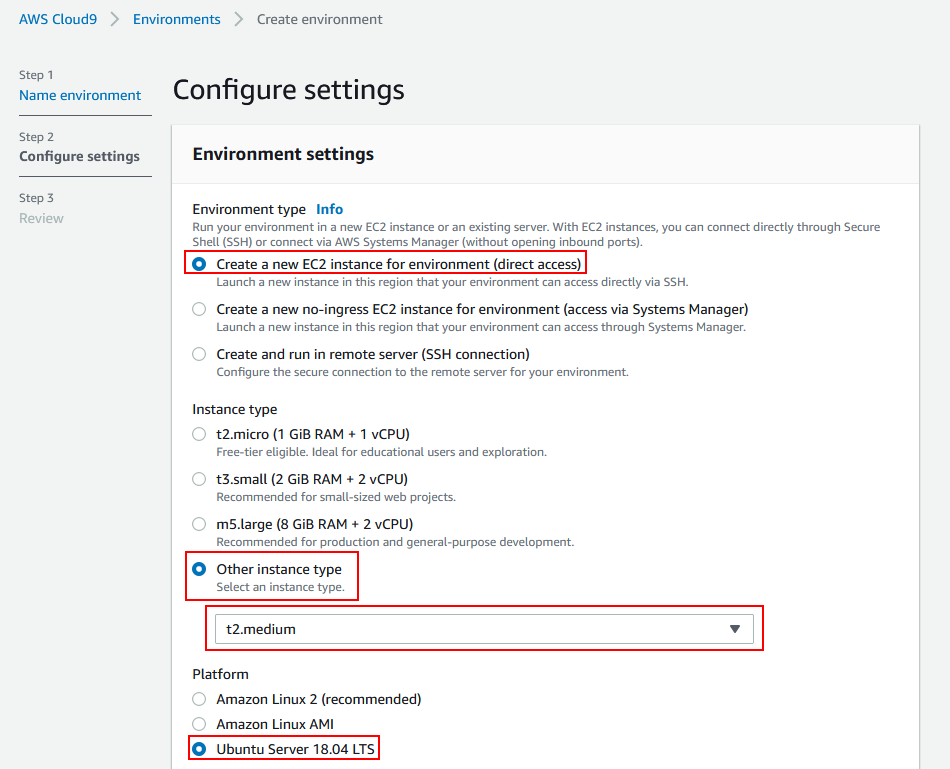Select Ubuntu Server 18.04 LTS platform
Viewport: 950px width, 769px height.
click(200, 749)
